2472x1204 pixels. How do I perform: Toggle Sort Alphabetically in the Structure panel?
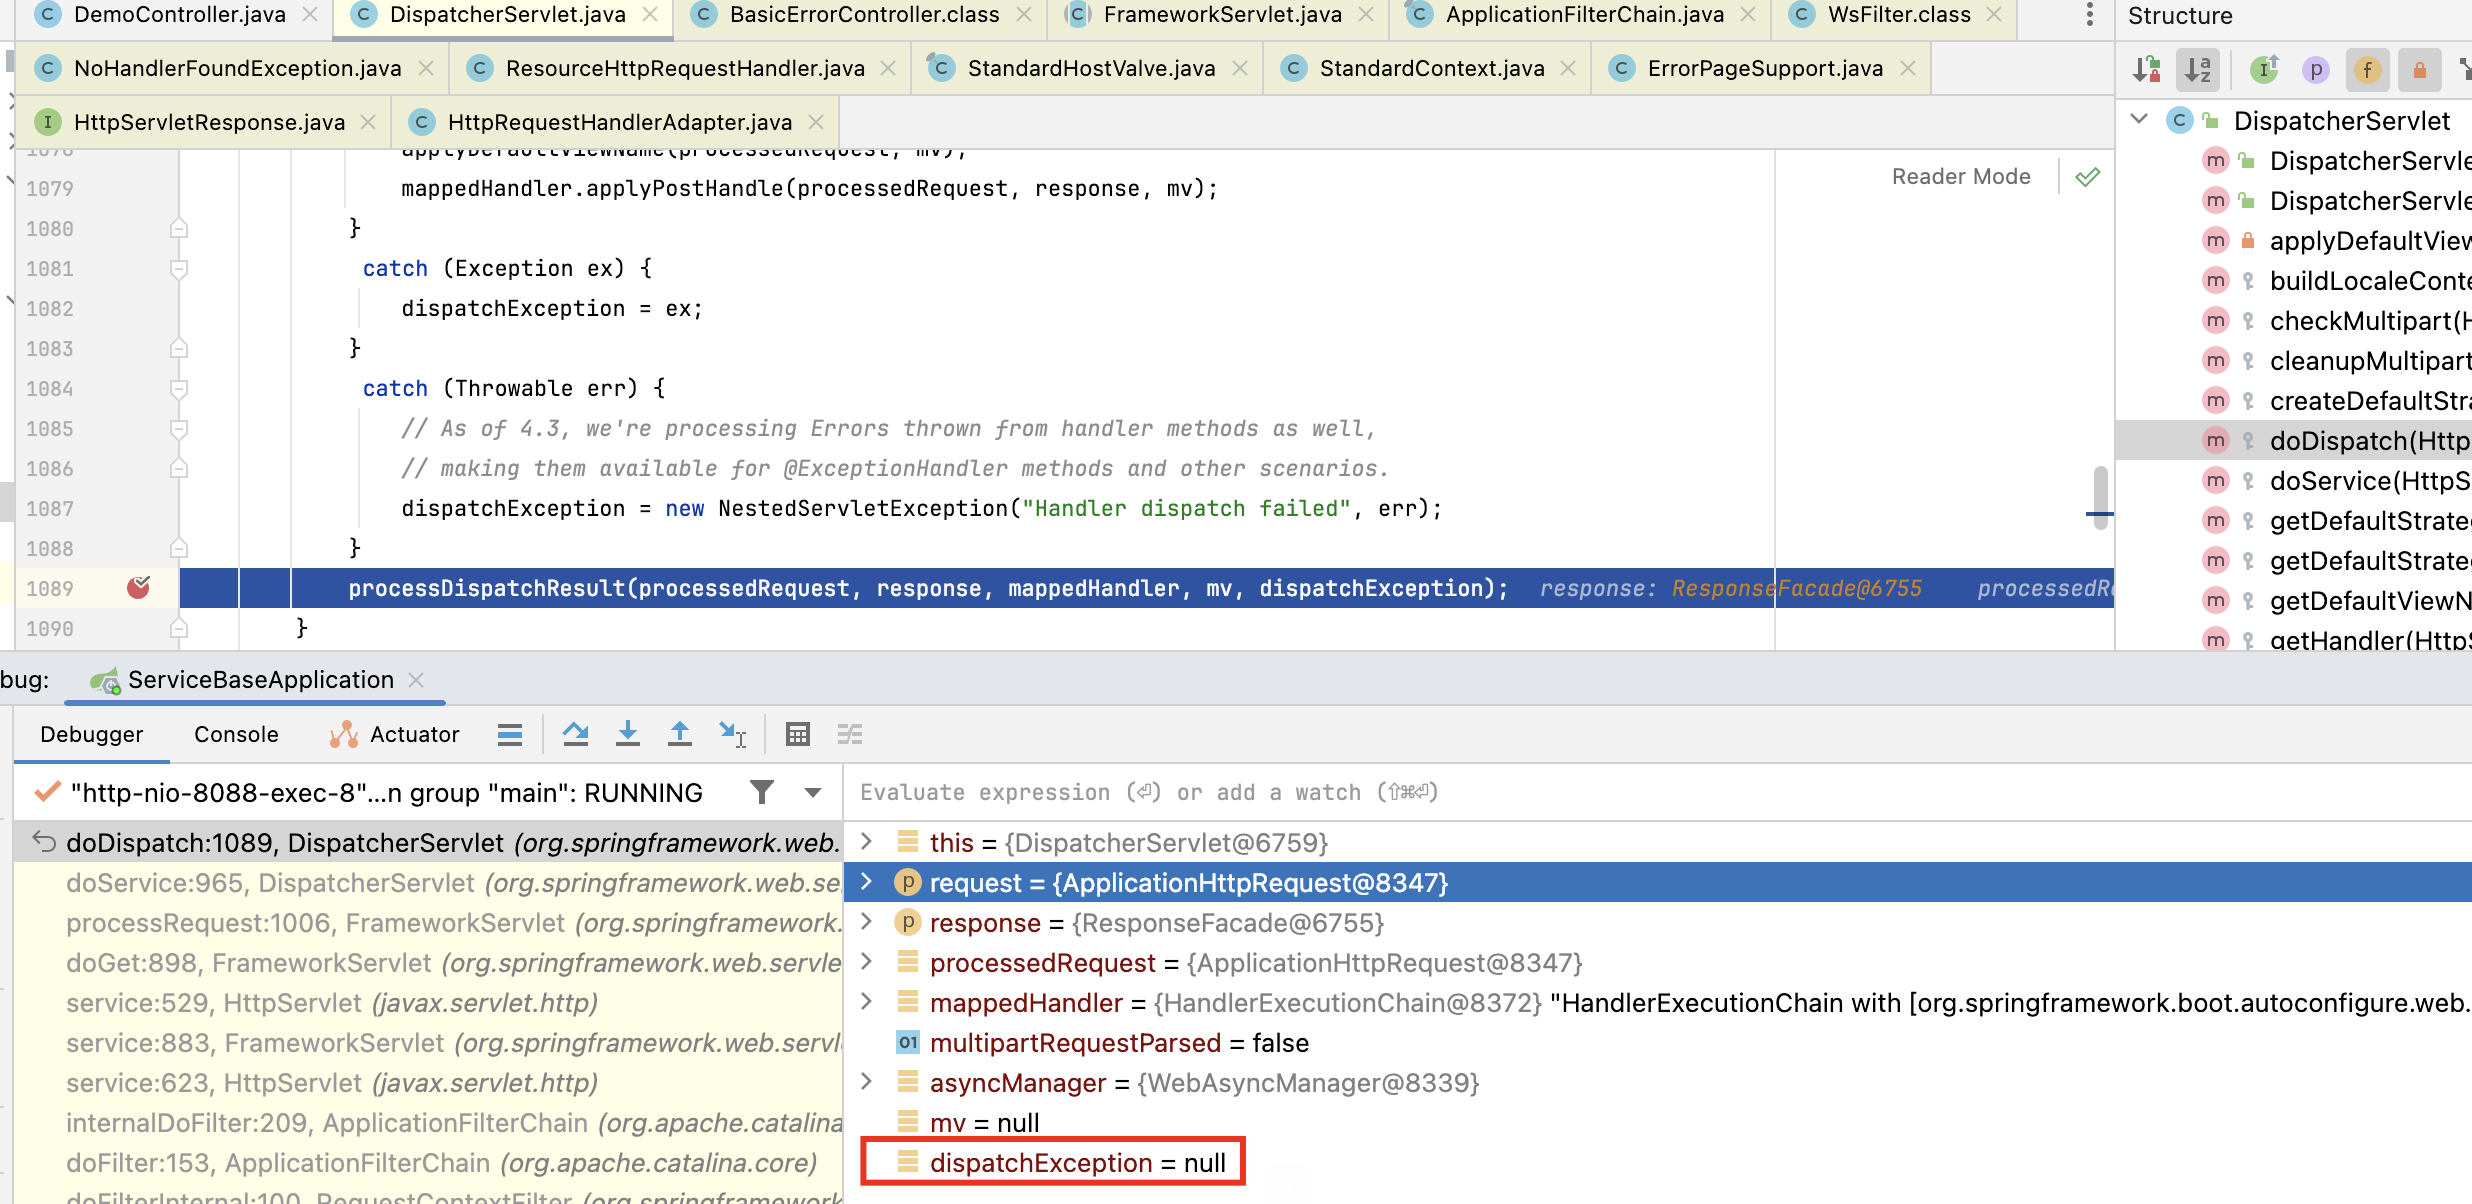(2197, 69)
